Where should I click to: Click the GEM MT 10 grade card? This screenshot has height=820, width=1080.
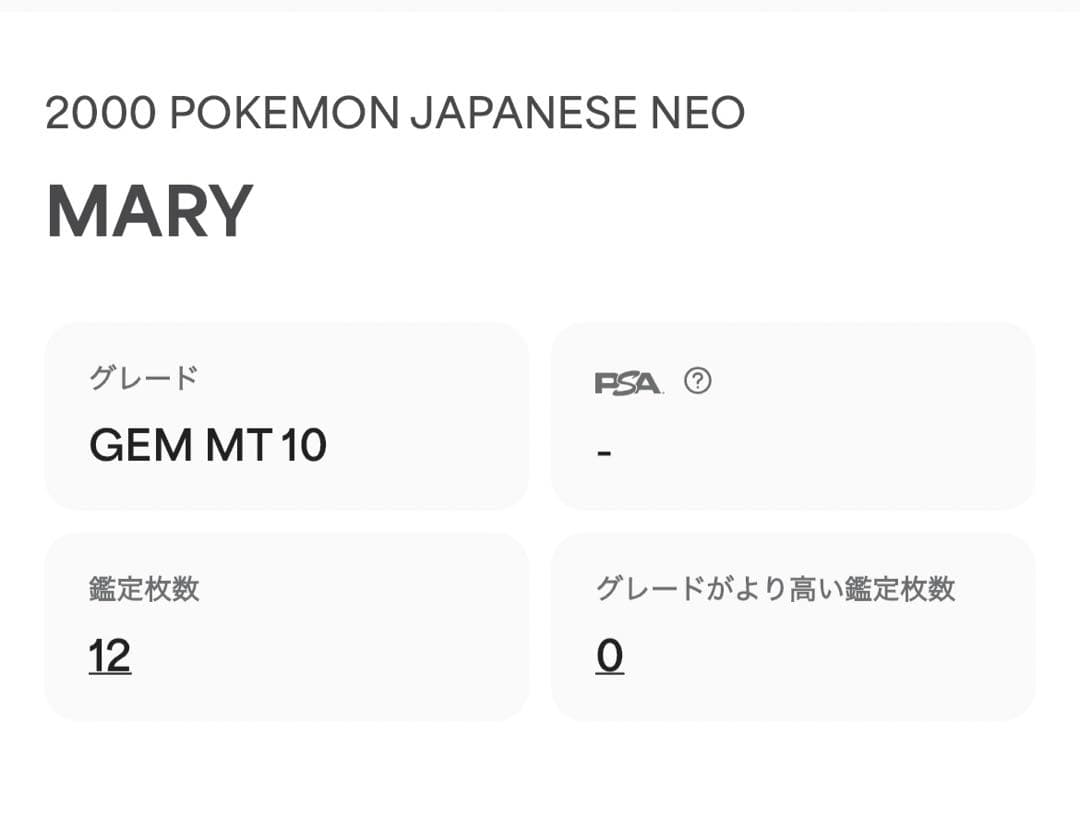pyautogui.click(x=287, y=414)
